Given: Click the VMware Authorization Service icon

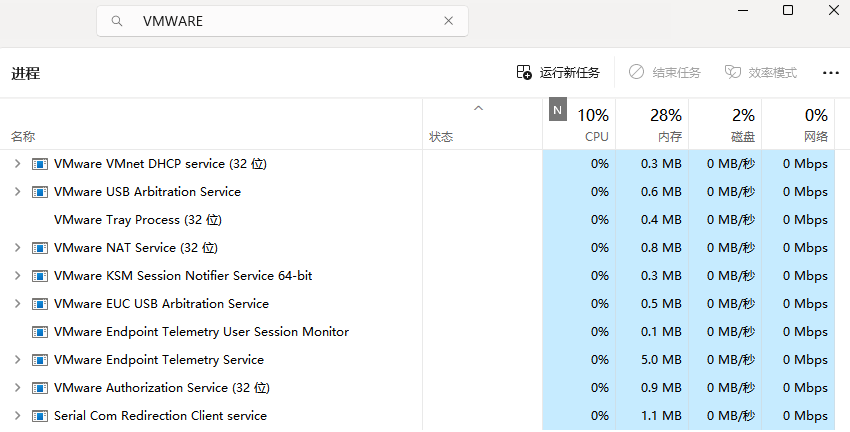Looking at the screenshot, I should click(x=40, y=387).
